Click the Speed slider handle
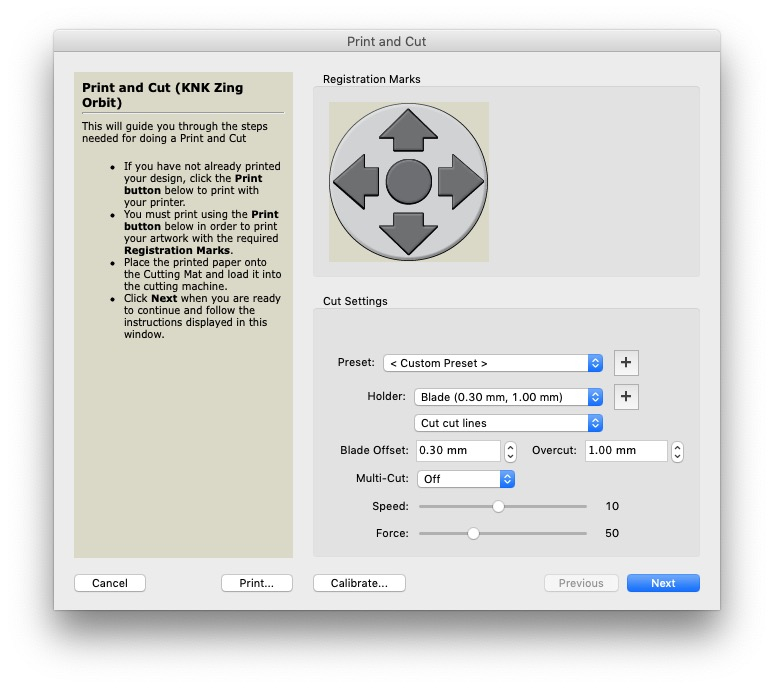The image size is (774, 688). [x=499, y=507]
